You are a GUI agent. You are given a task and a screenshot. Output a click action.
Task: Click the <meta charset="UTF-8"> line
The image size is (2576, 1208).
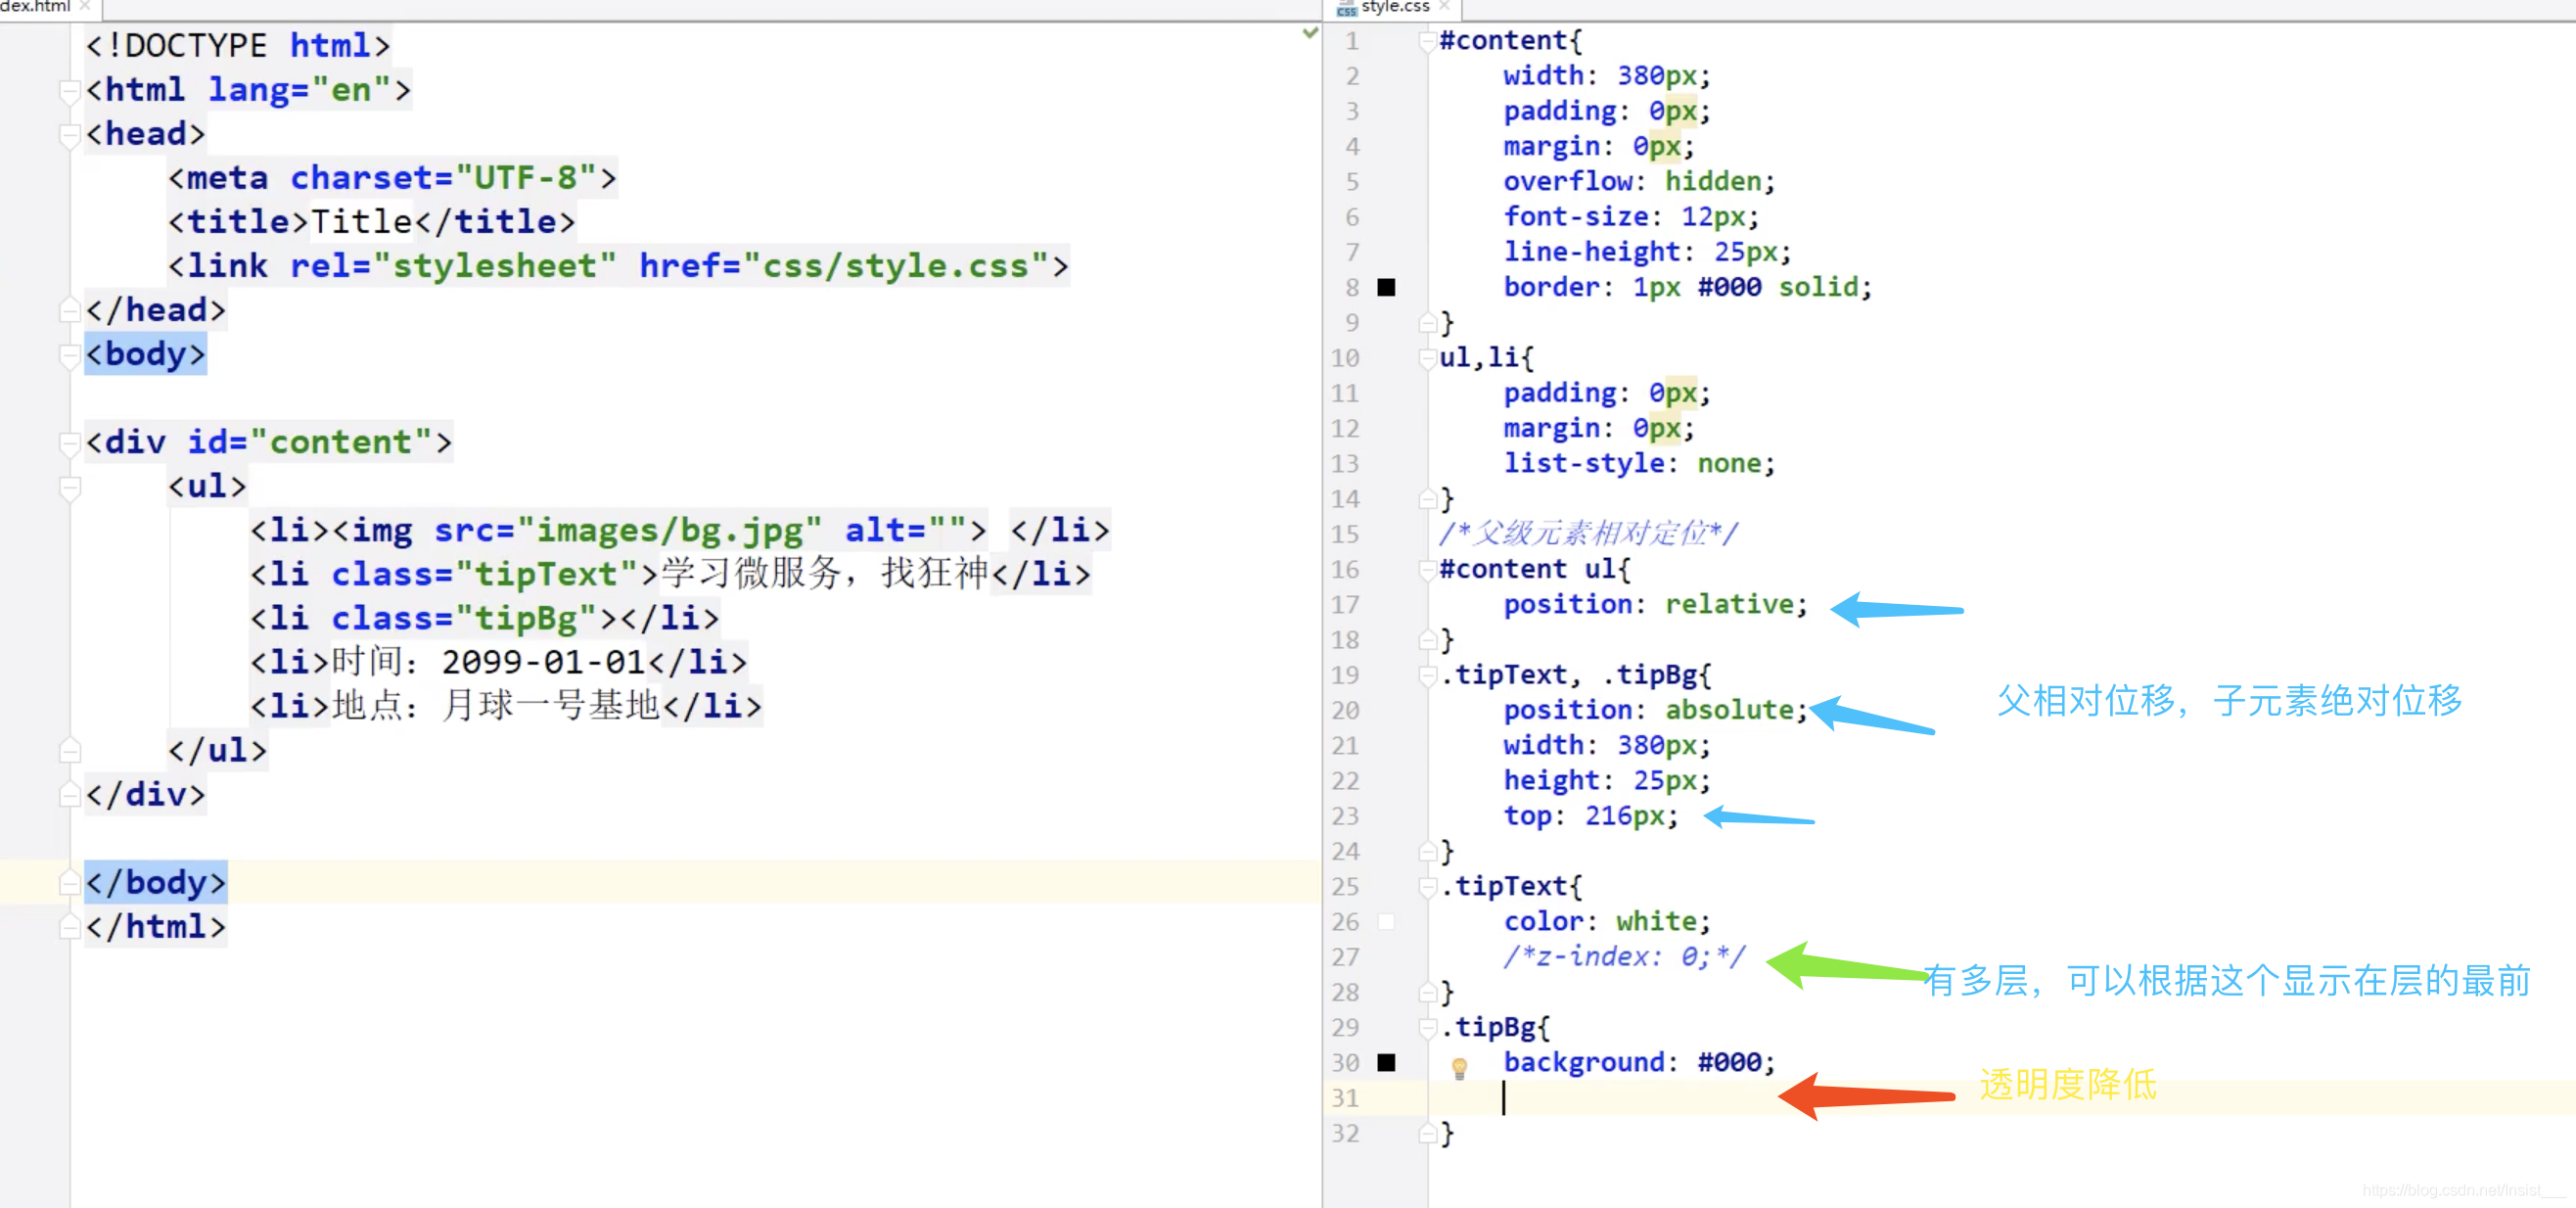[x=392, y=178]
